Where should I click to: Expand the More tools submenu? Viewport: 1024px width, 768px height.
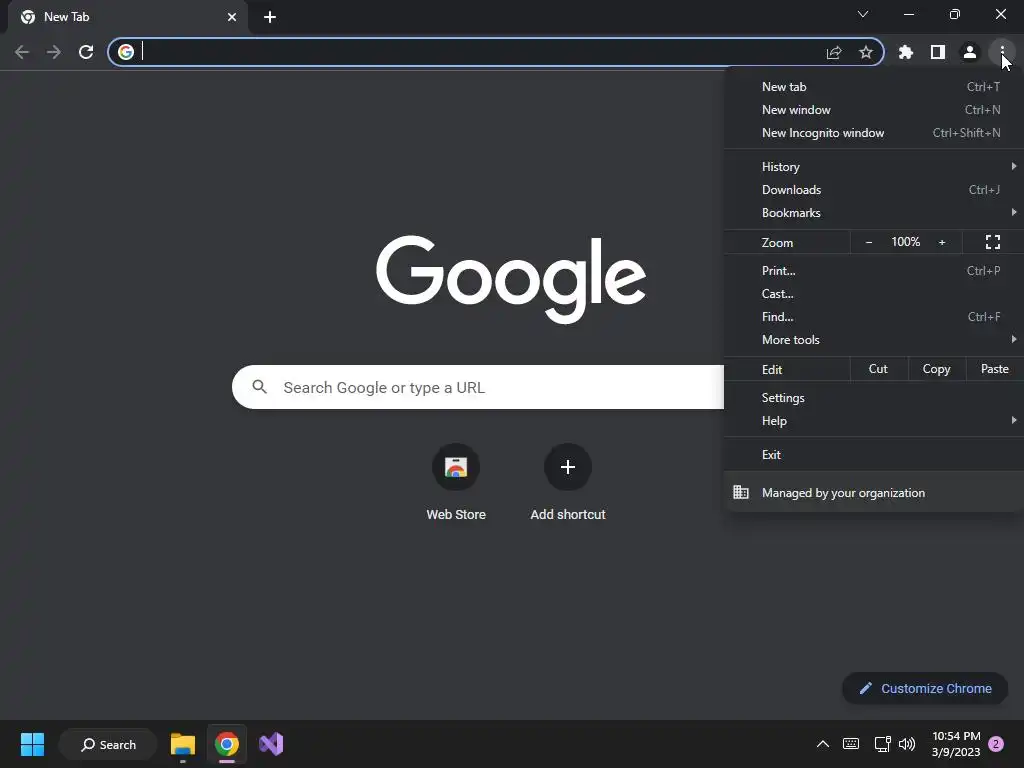(x=874, y=340)
